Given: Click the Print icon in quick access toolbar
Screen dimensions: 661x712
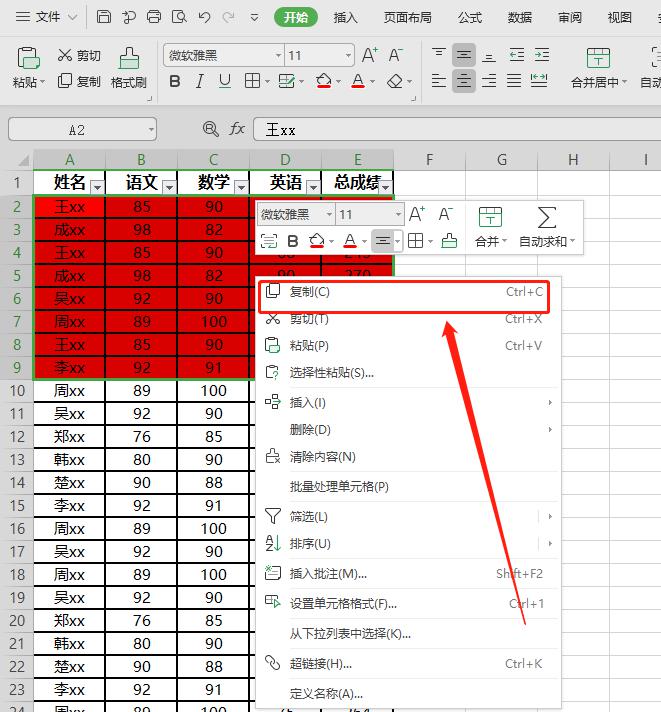Looking at the screenshot, I should coord(154,17).
